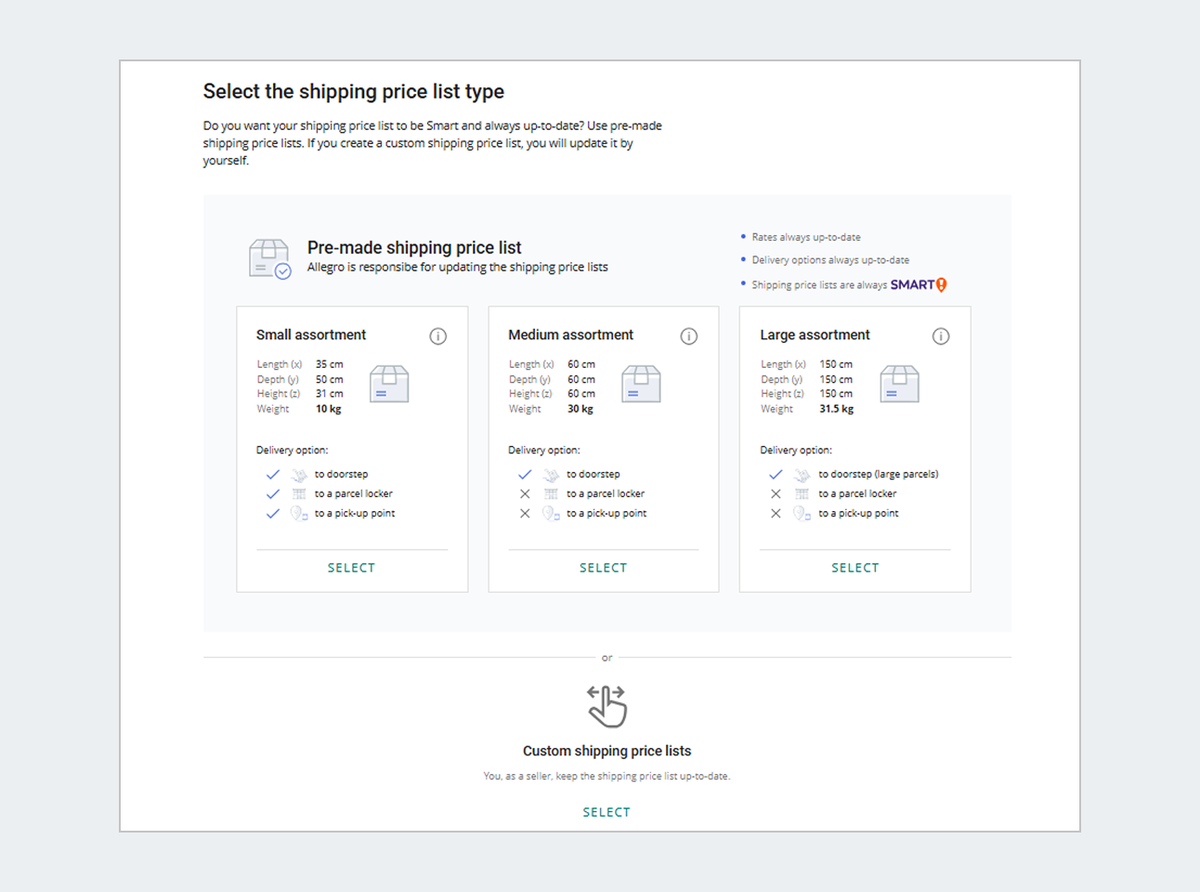1200x892 pixels.
Task: Click the pick-up point pin icon in Medium assortment
Action: (x=551, y=513)
